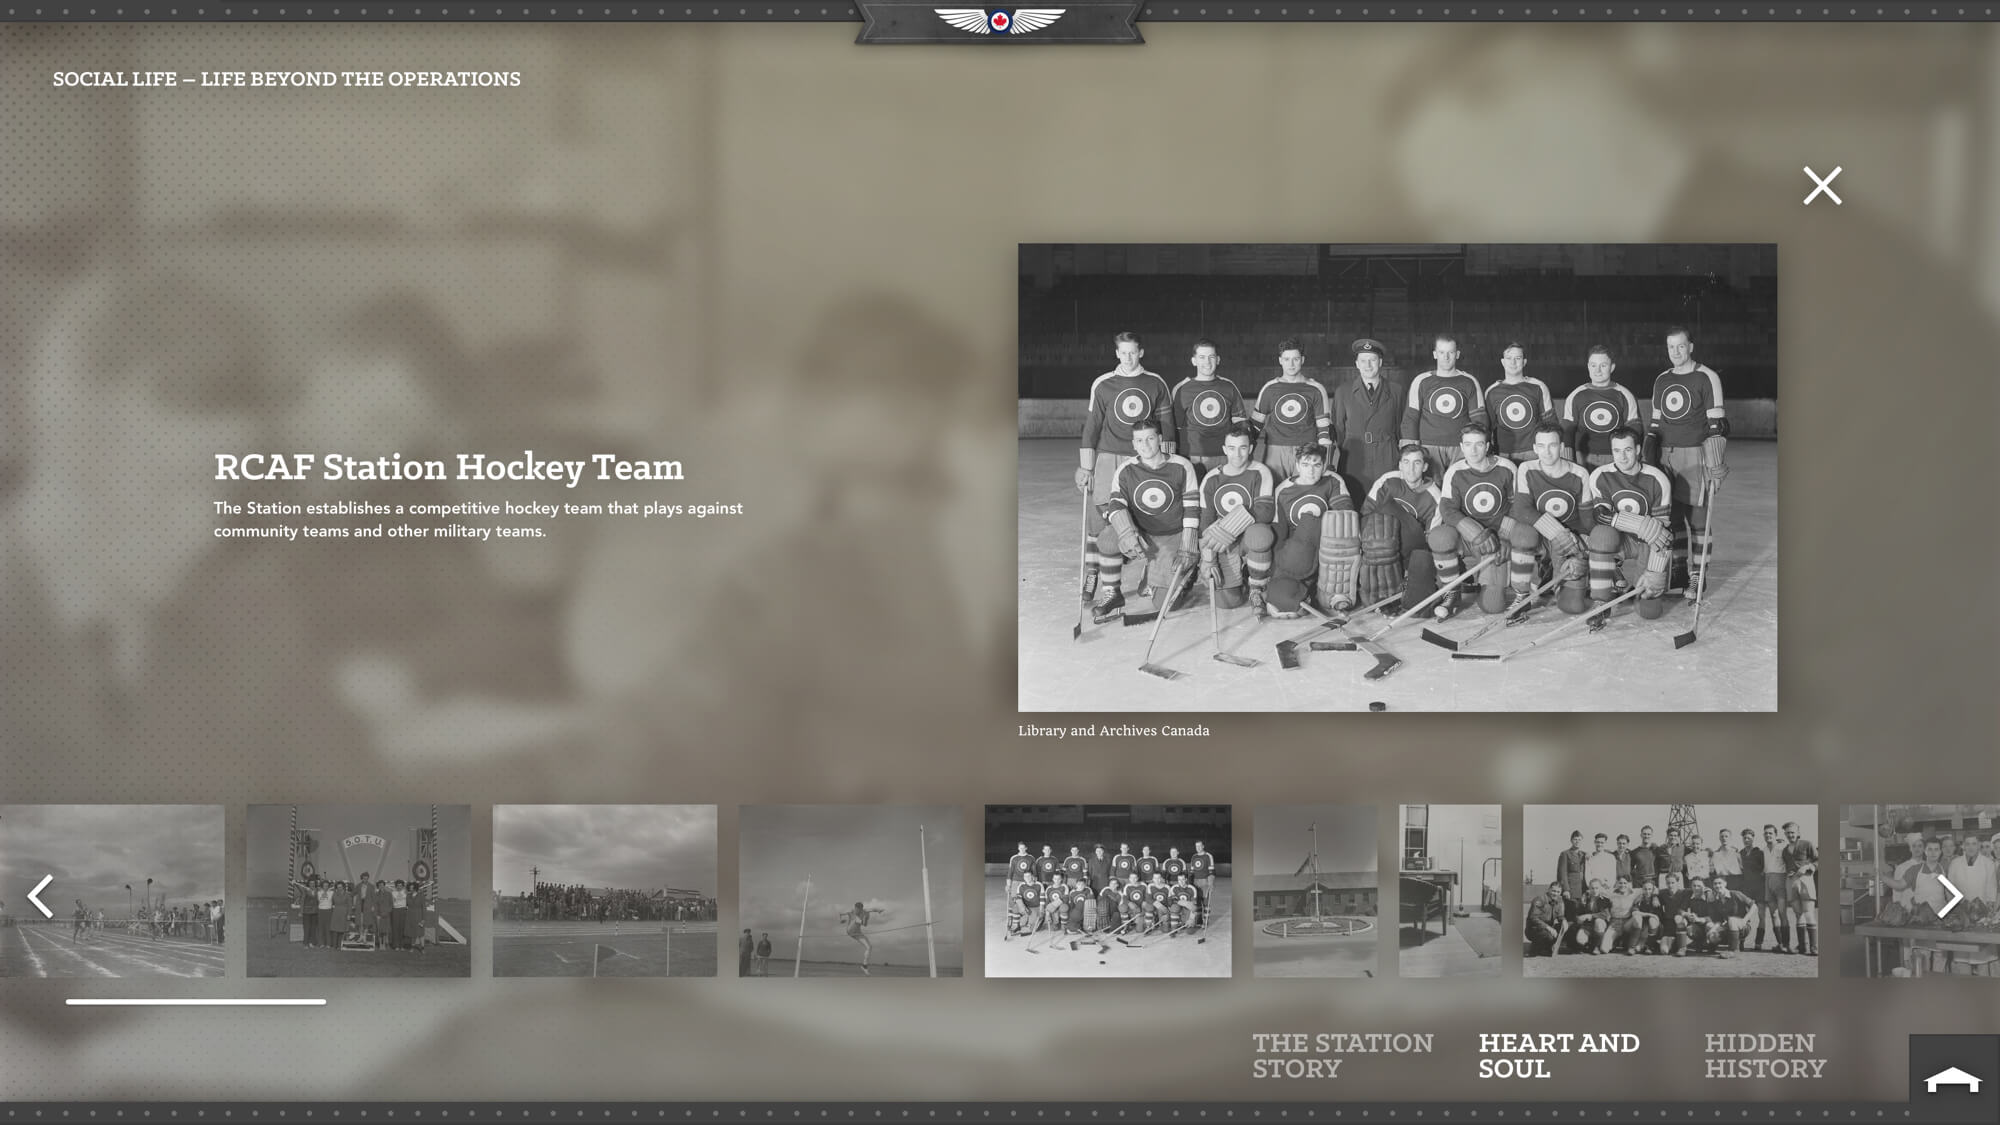The width and height of the screenshot is (2000, 1125).
Task: Switch to Hidden History section
Action: point(1764,1055)
